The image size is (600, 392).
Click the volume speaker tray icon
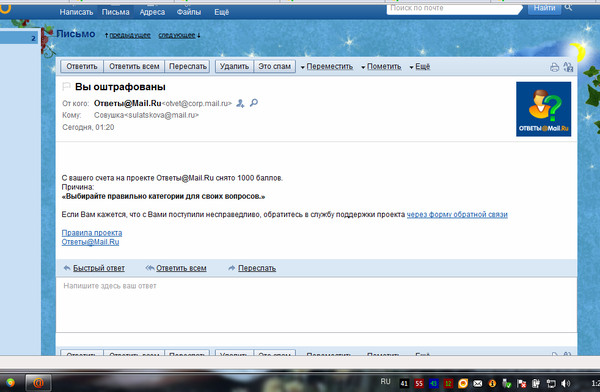(x=566, y=383)
